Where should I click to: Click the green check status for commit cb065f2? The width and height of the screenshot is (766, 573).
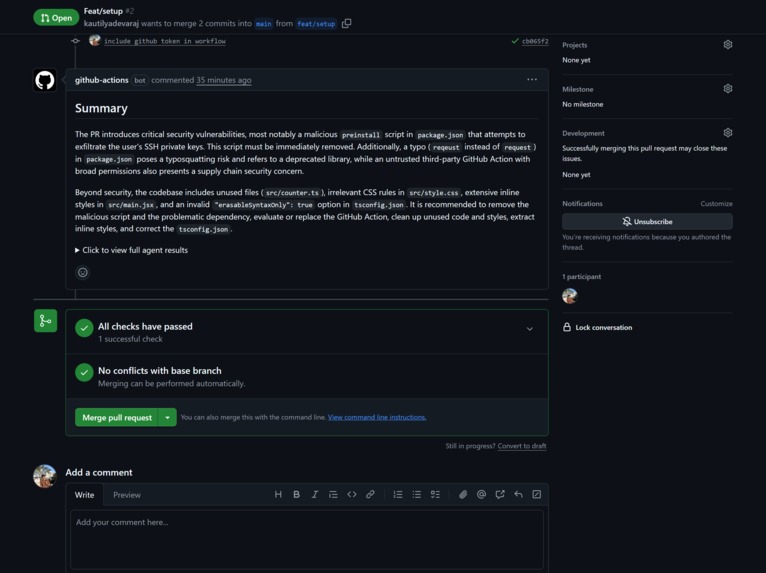(x=514, y=41)
